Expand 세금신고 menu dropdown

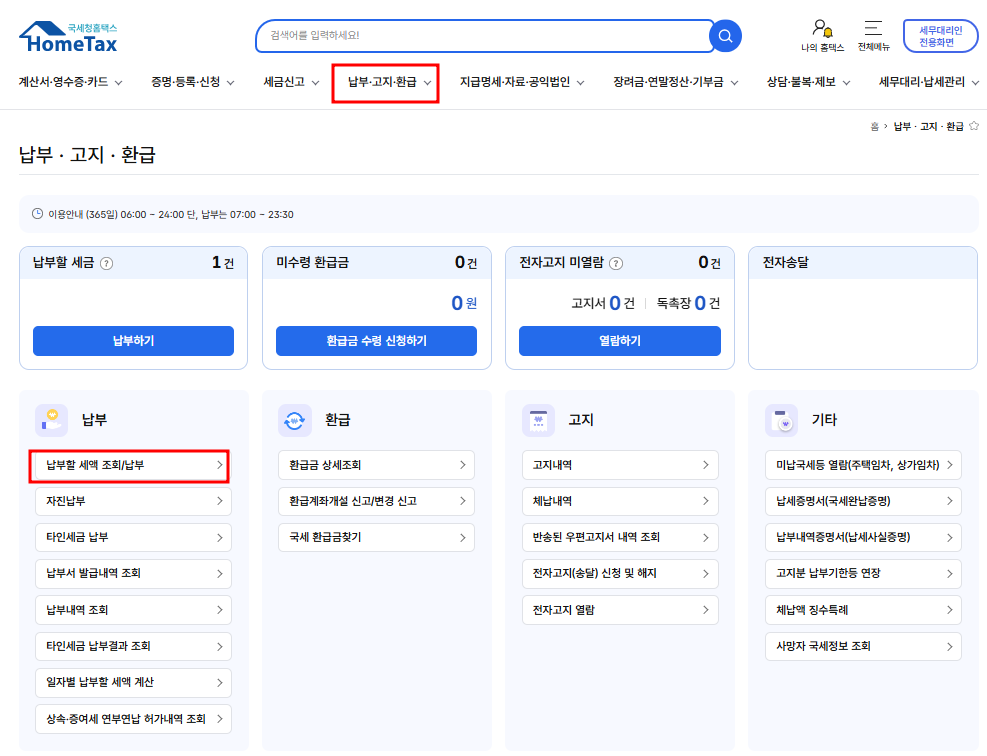point(291,82)
